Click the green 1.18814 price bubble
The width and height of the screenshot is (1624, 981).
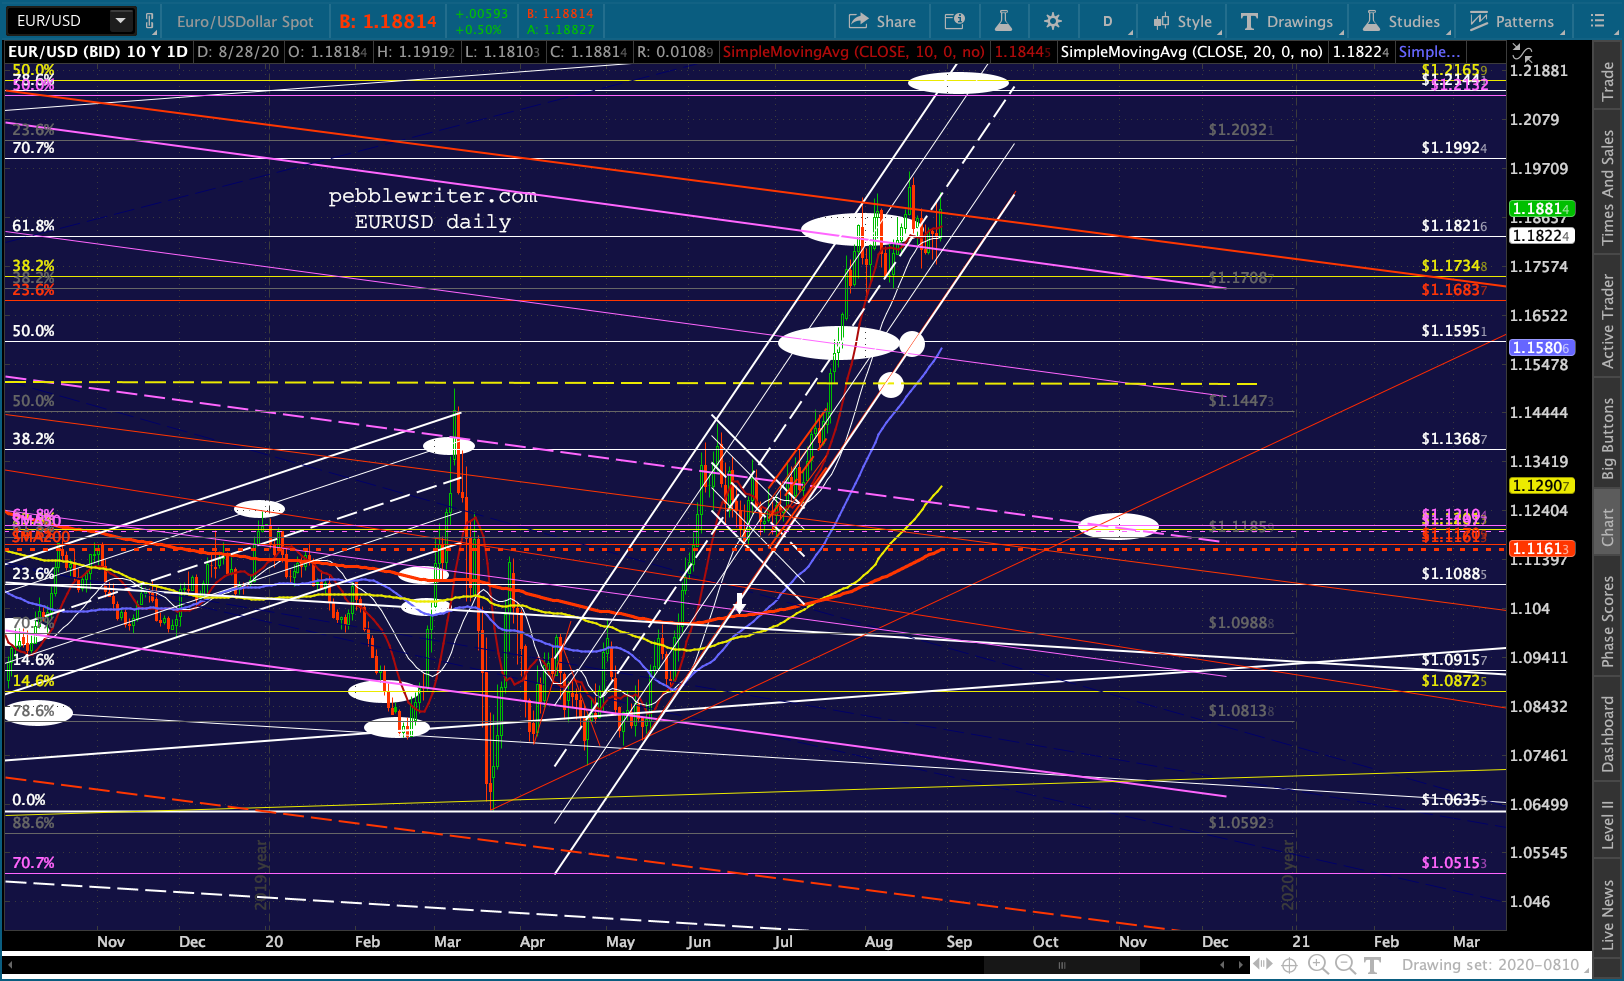[x=1542, y=208]
